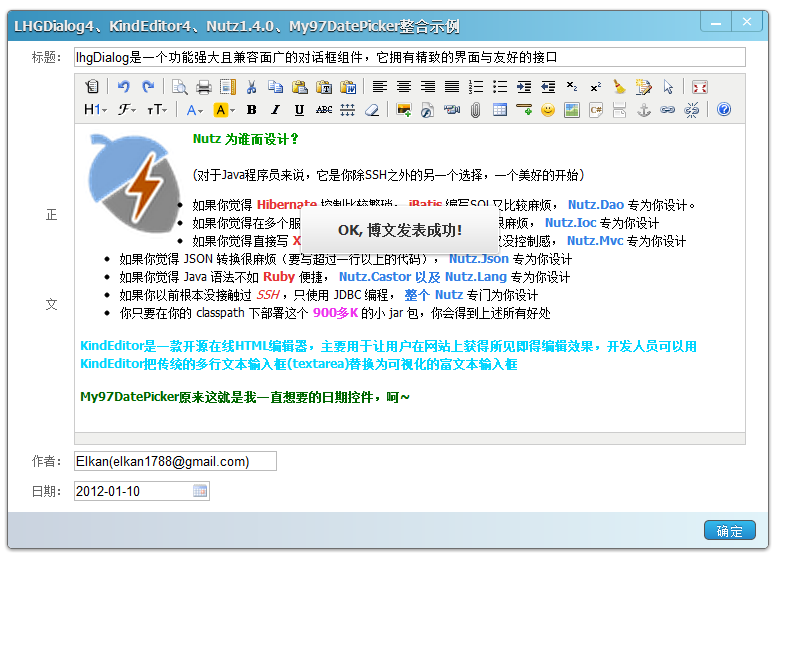Remove formatting with eraser icon
The width and height of the screenshot is (788, 672).
coord(372,110)
